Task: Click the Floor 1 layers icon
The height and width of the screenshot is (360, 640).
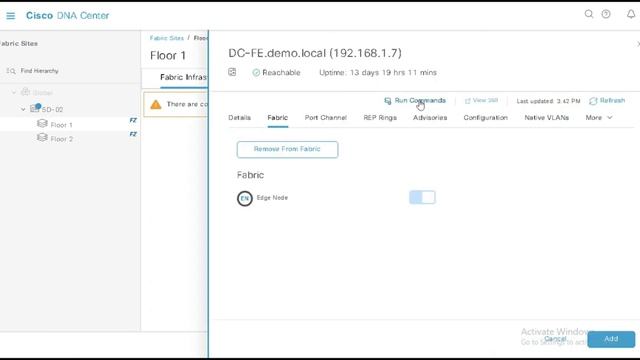Action: (42, 123)
